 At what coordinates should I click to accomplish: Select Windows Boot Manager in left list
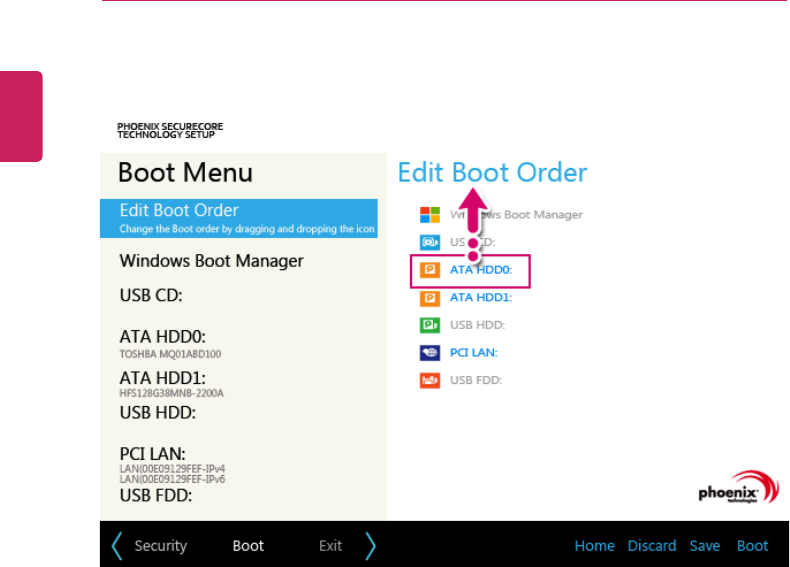(x=212, y=261)
